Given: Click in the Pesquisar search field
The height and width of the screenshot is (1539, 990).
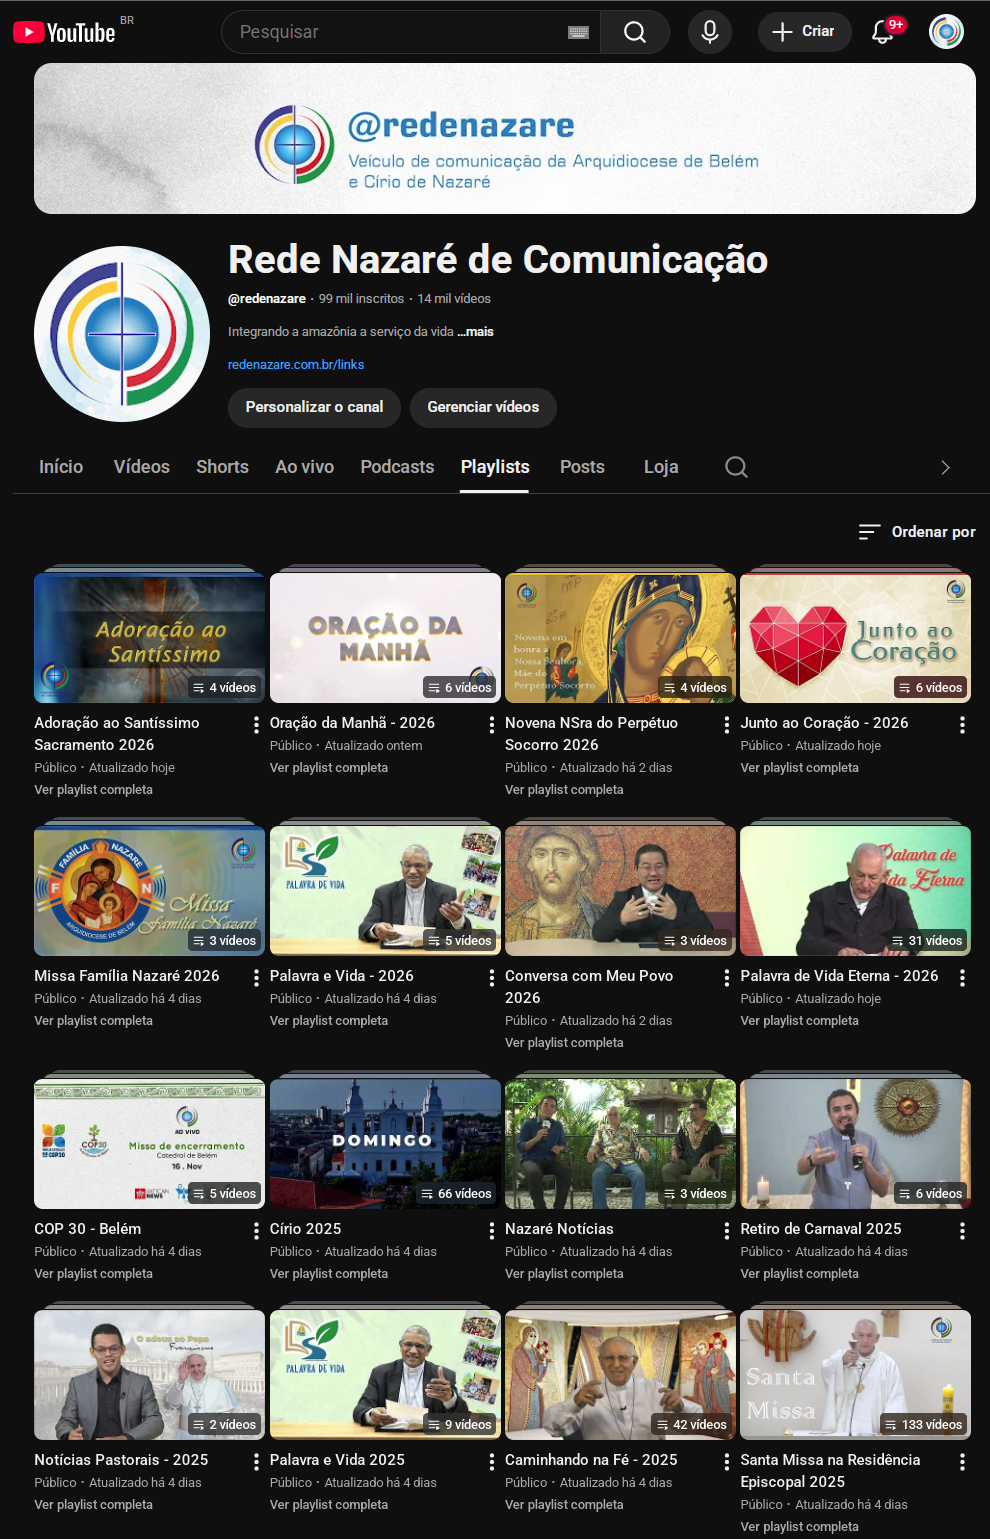Looking at the screenshot, I should 400,32.
